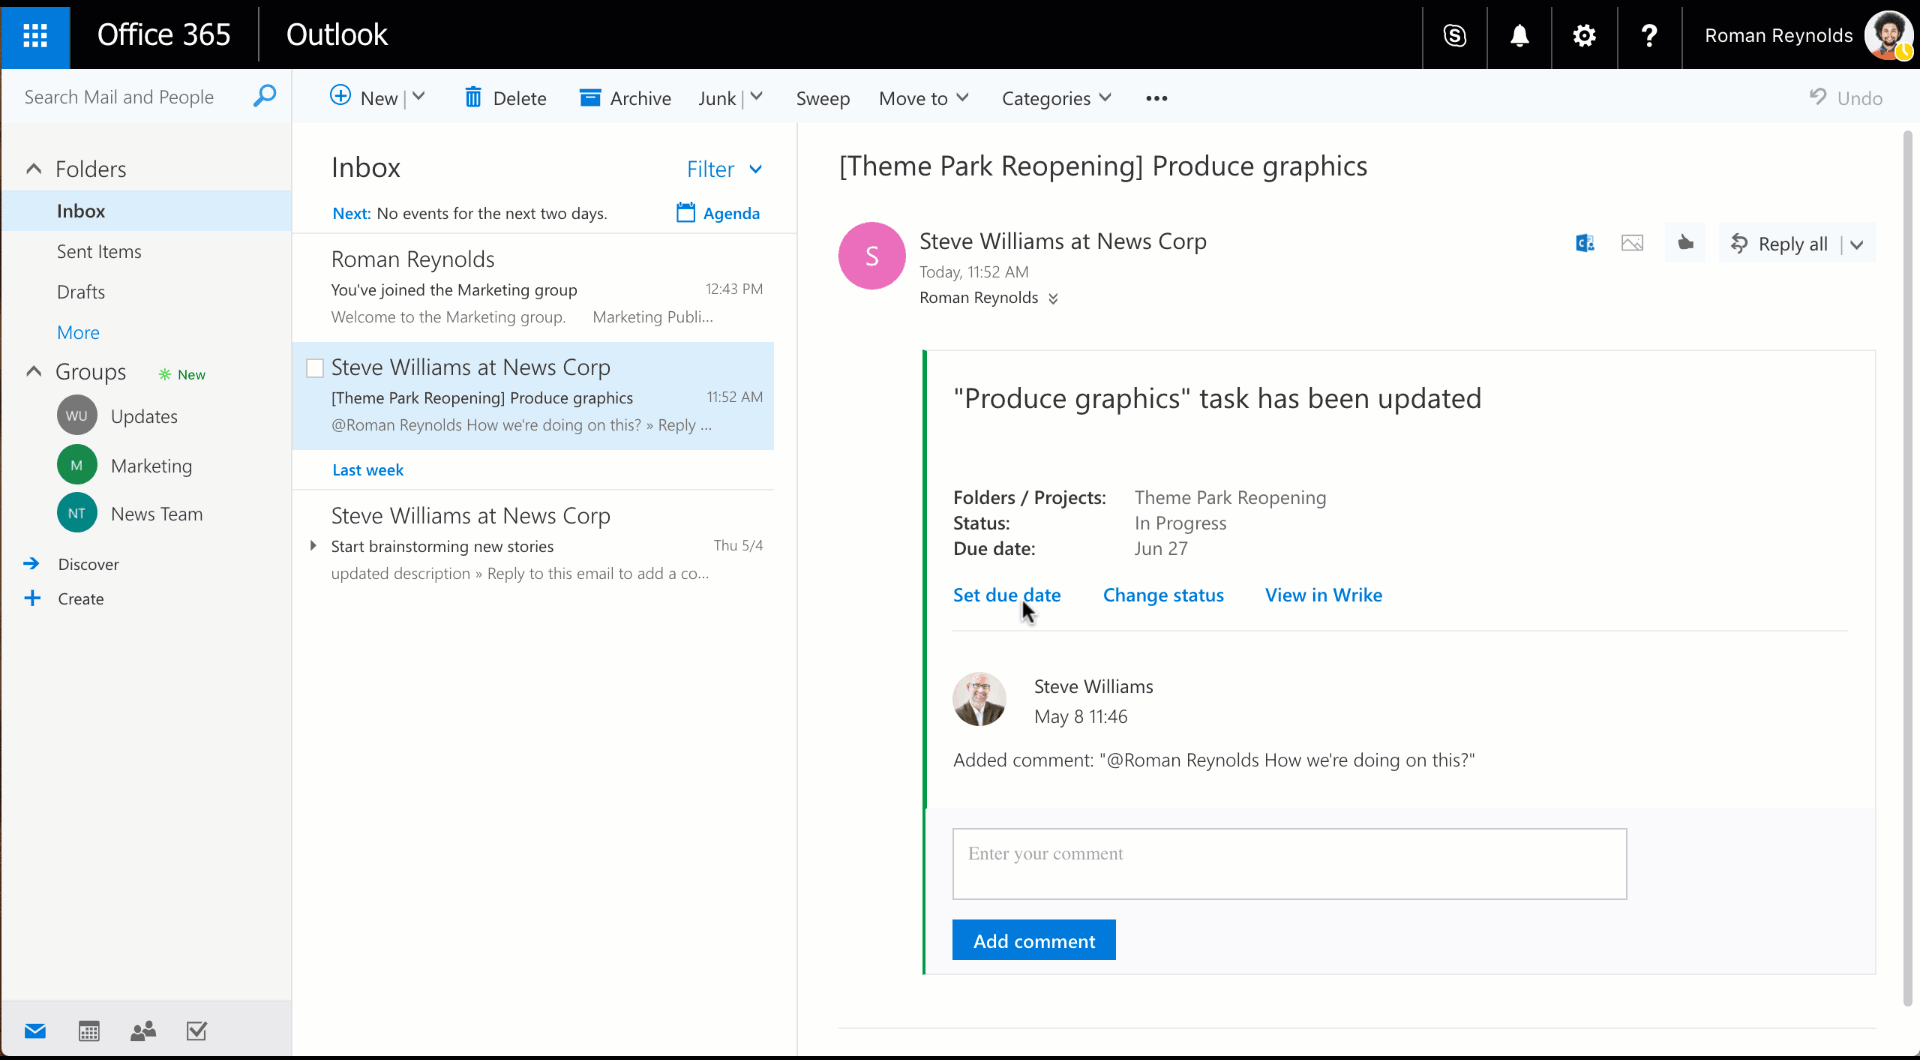The height and width of the screenshot is (1060, 1920).
Task: Open the task with View in Wrike
Action: pos(1322,595)
